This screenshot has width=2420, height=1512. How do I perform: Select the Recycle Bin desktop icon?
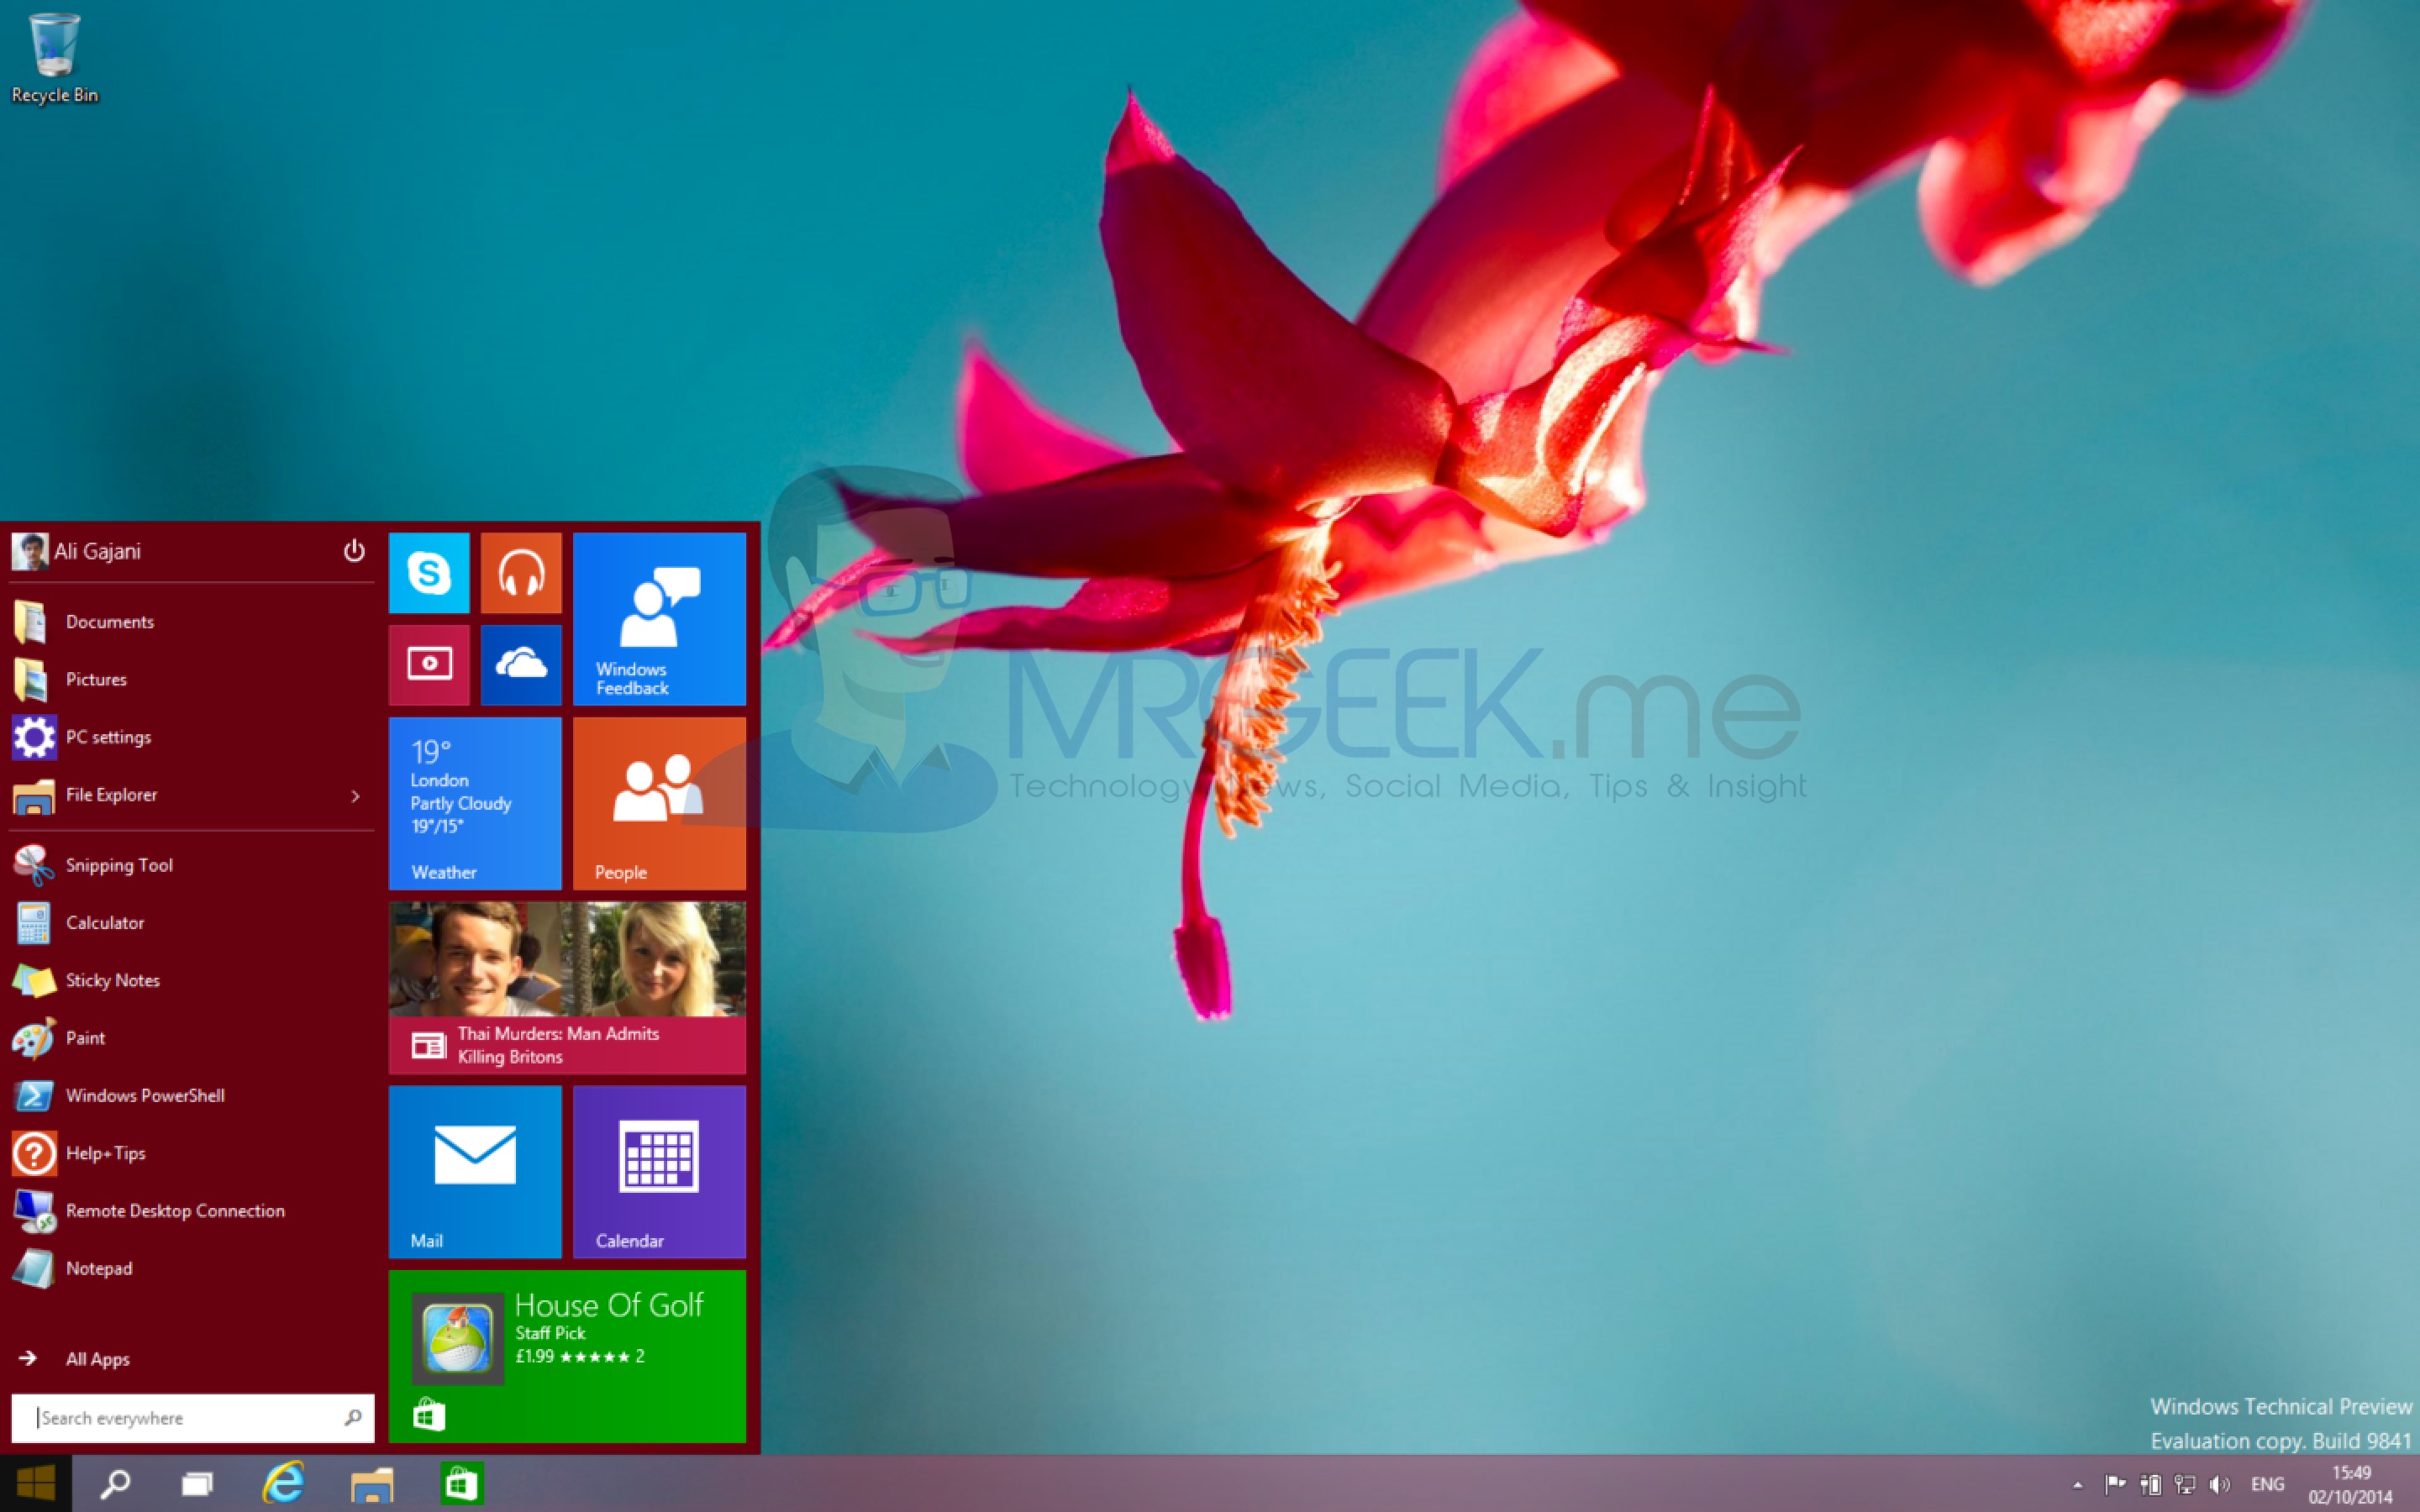[x=55, y=58]
